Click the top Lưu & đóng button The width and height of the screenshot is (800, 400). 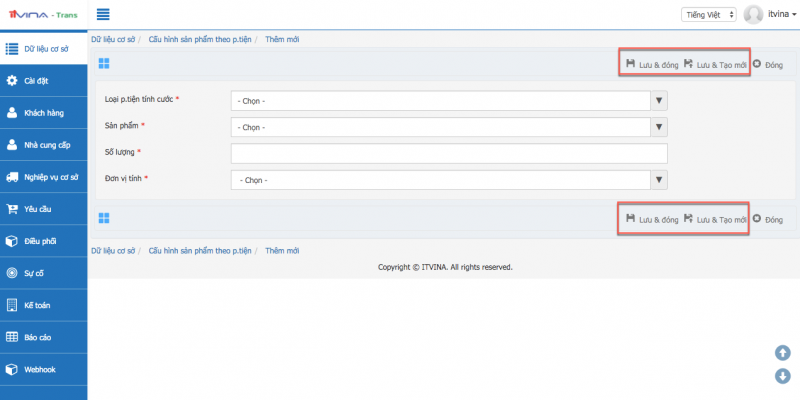point(652,65)
